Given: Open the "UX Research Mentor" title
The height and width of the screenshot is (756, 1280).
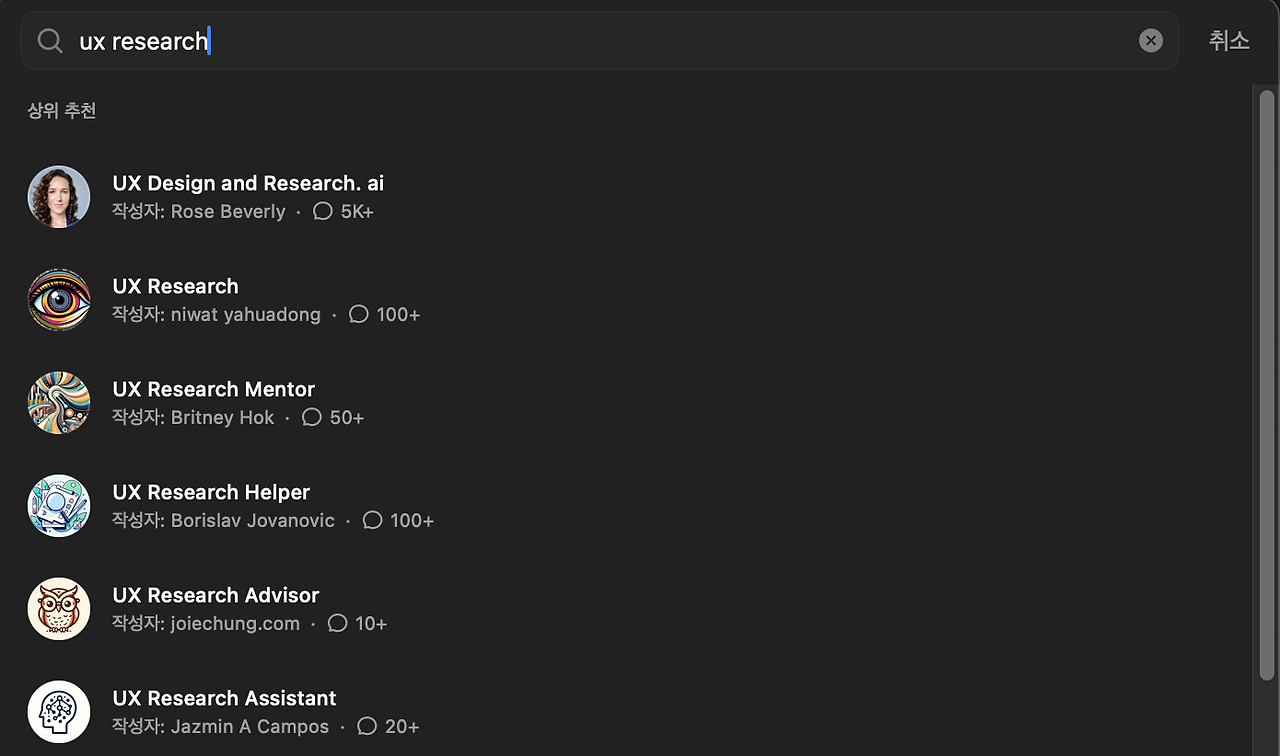Looking at the screenshot, I should point(214,389).
